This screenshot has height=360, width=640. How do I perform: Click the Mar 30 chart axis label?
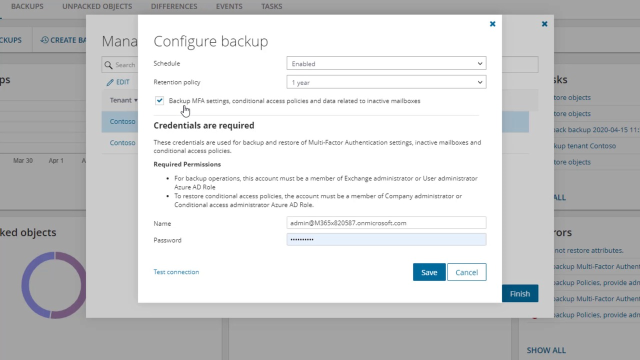(23, 160)
